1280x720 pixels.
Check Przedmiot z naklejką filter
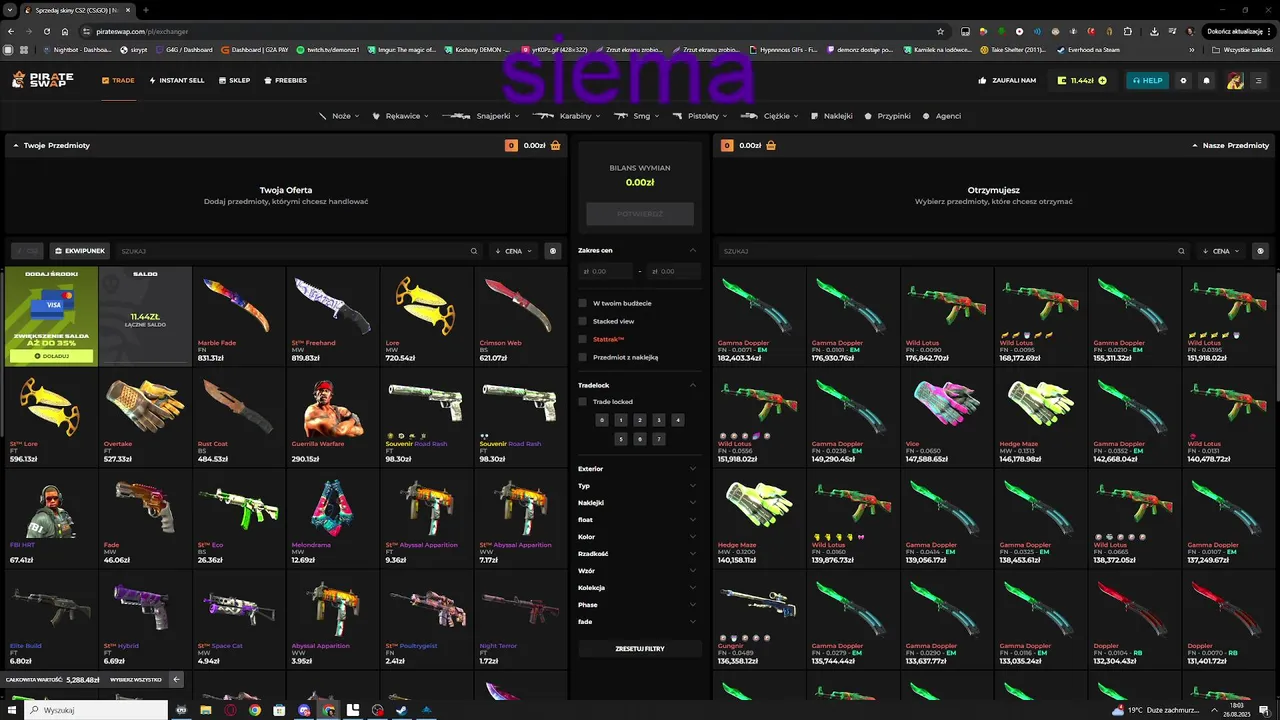(x=583, y=357)
